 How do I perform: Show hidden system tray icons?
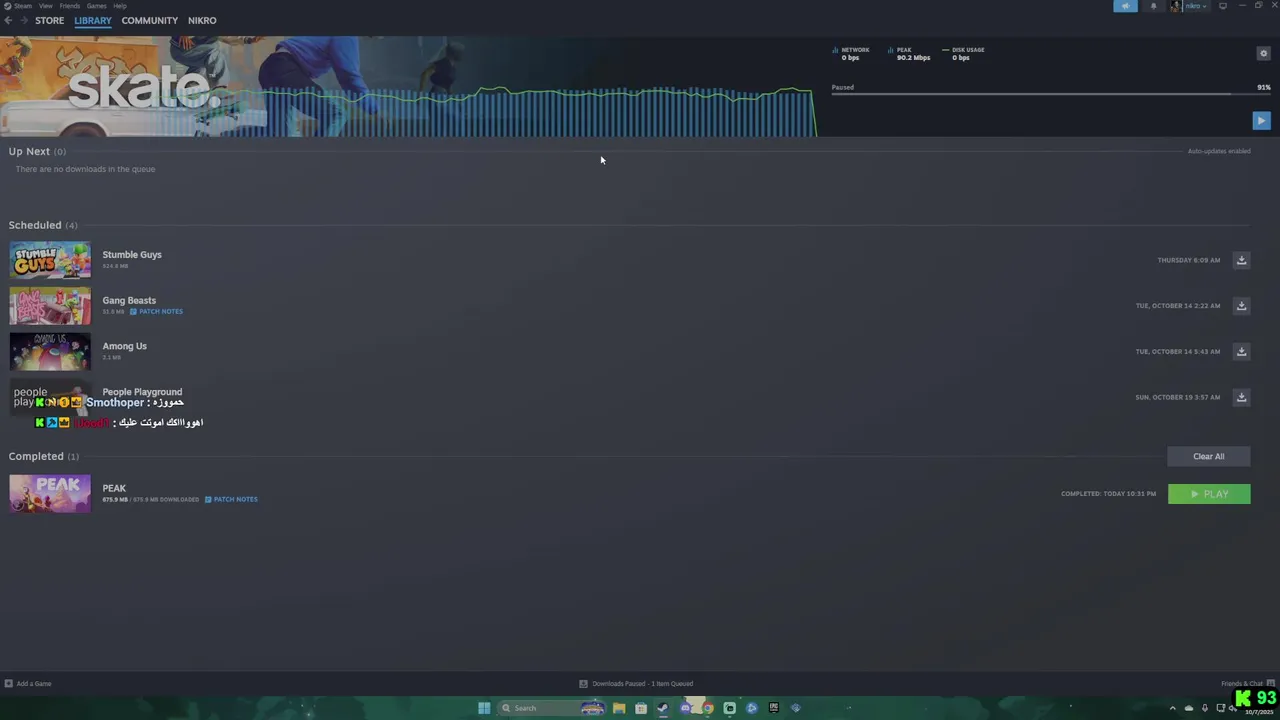1173,708
